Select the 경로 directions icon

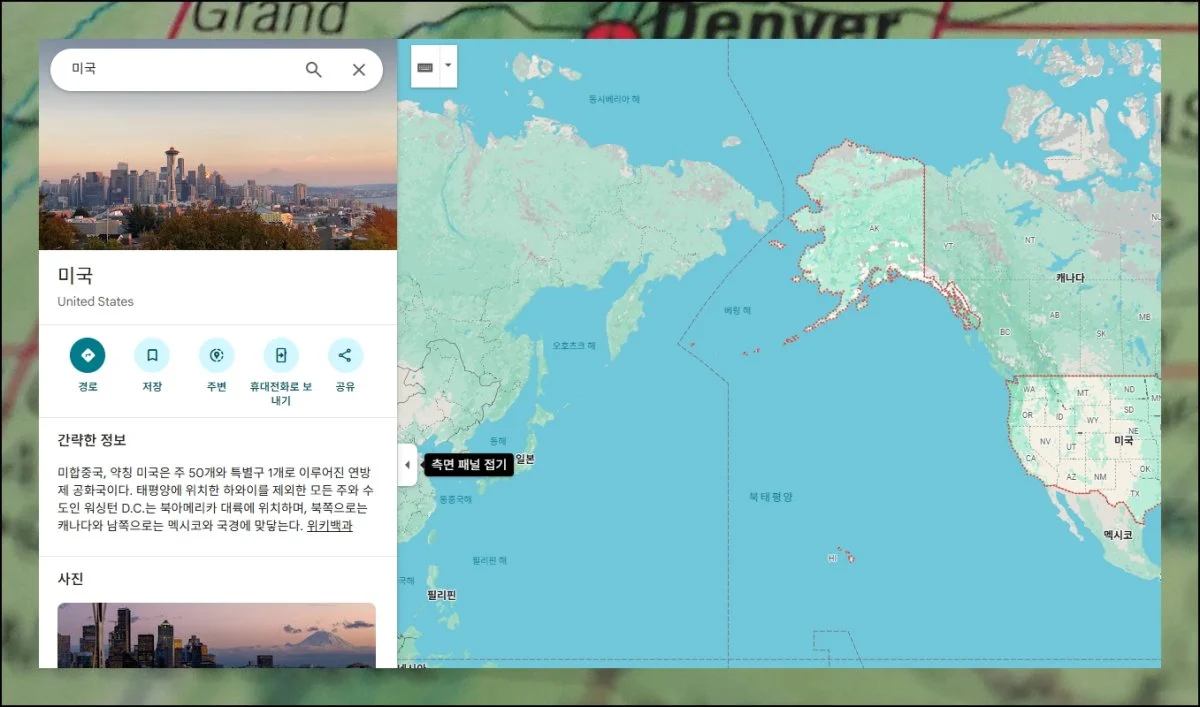87,356
